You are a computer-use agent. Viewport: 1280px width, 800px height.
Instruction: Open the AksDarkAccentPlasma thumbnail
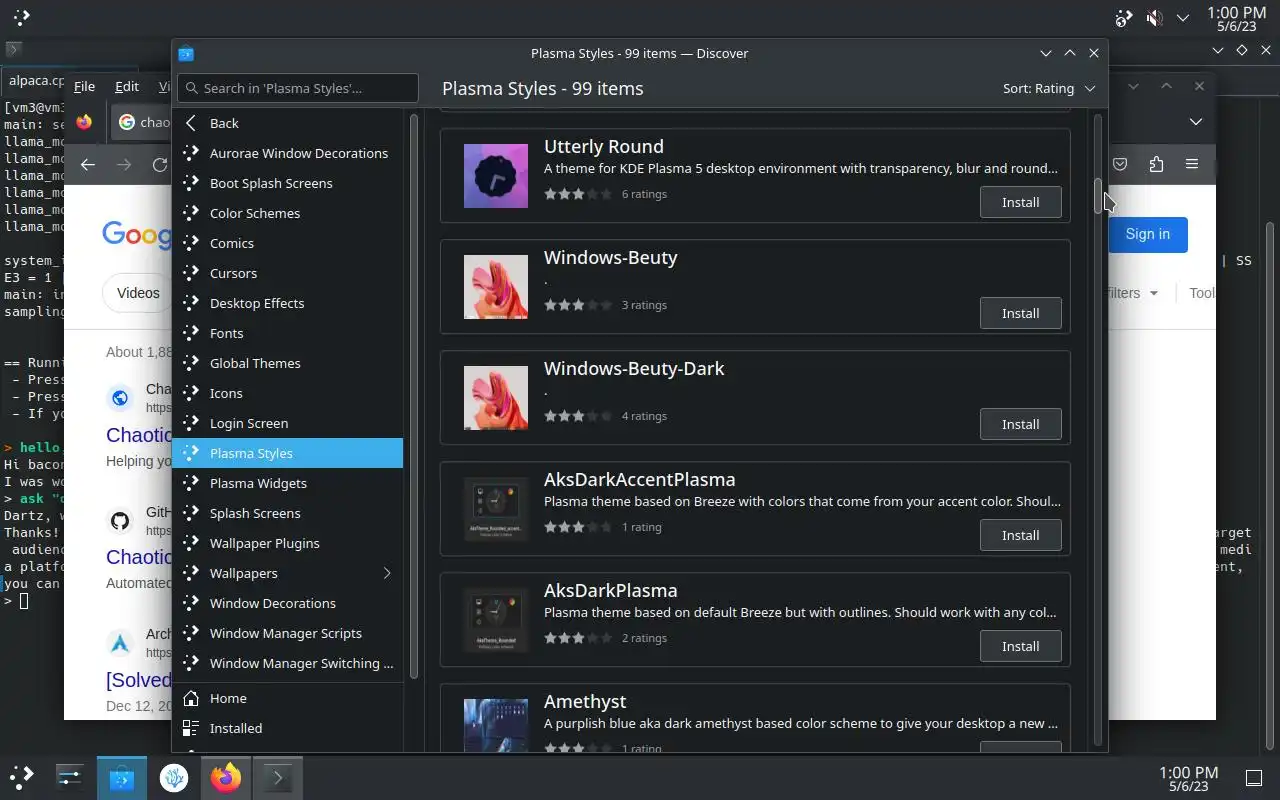coord(496,509)
